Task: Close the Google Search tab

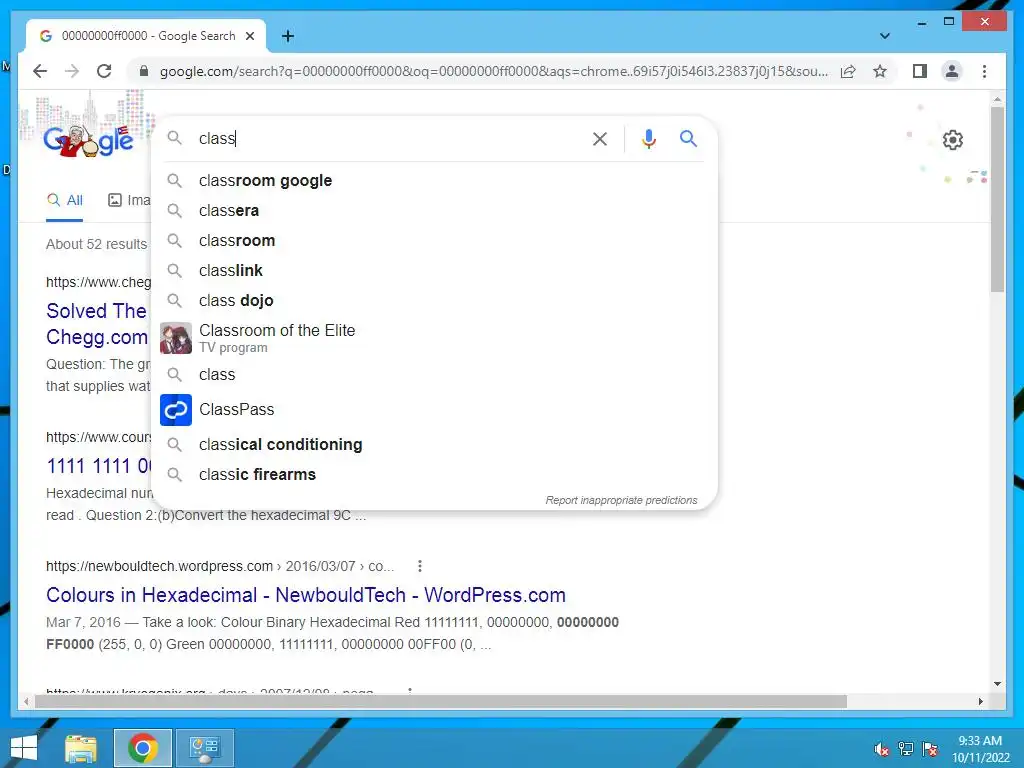Action: tap(249, 36)
